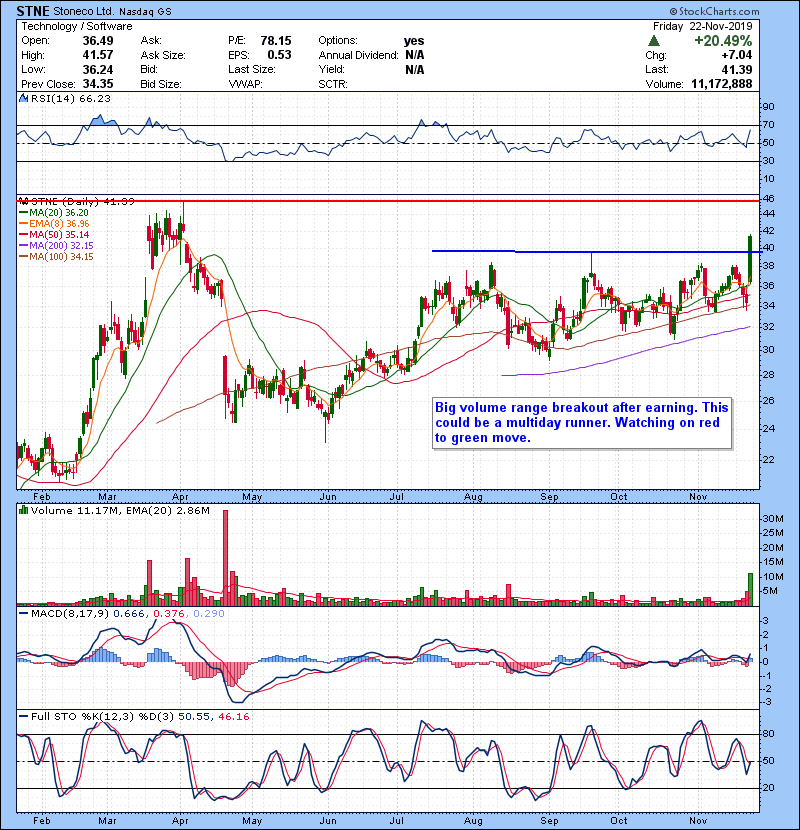The width and height of the screenshot is (800, 830).
Task: Click the Prev Close value 34.35
Action: pos(98,84)
